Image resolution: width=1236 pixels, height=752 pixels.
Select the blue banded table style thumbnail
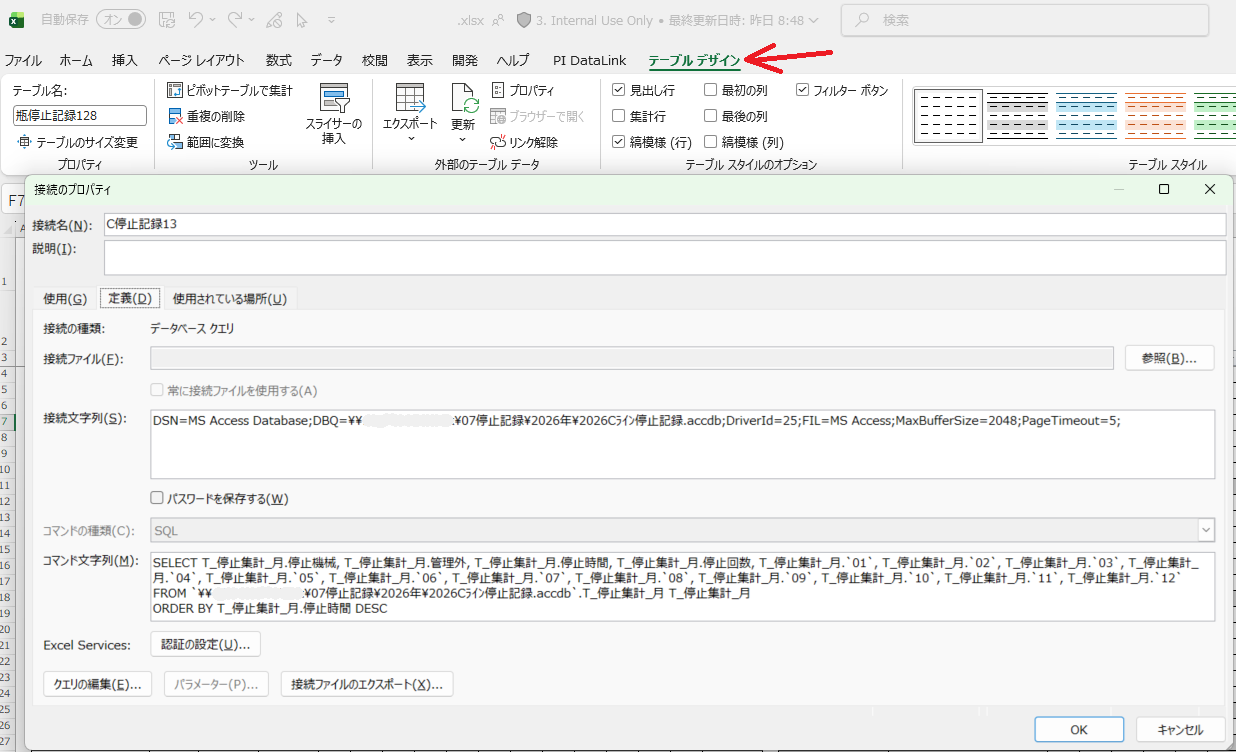(1086, 116)
